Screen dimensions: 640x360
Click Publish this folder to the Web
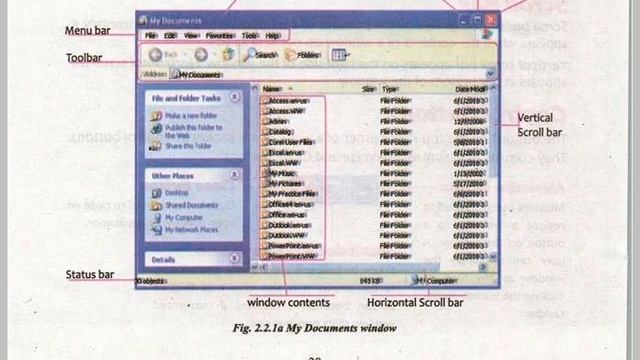point(193,131)
